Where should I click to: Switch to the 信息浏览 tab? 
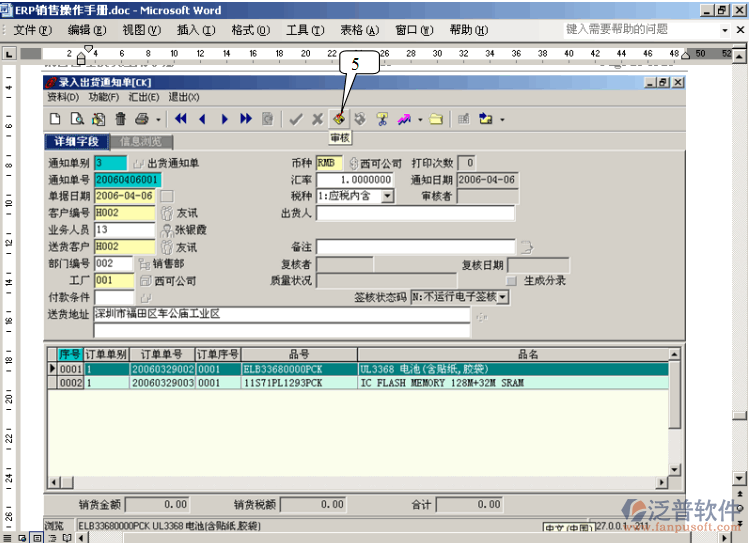coord(141,142)
